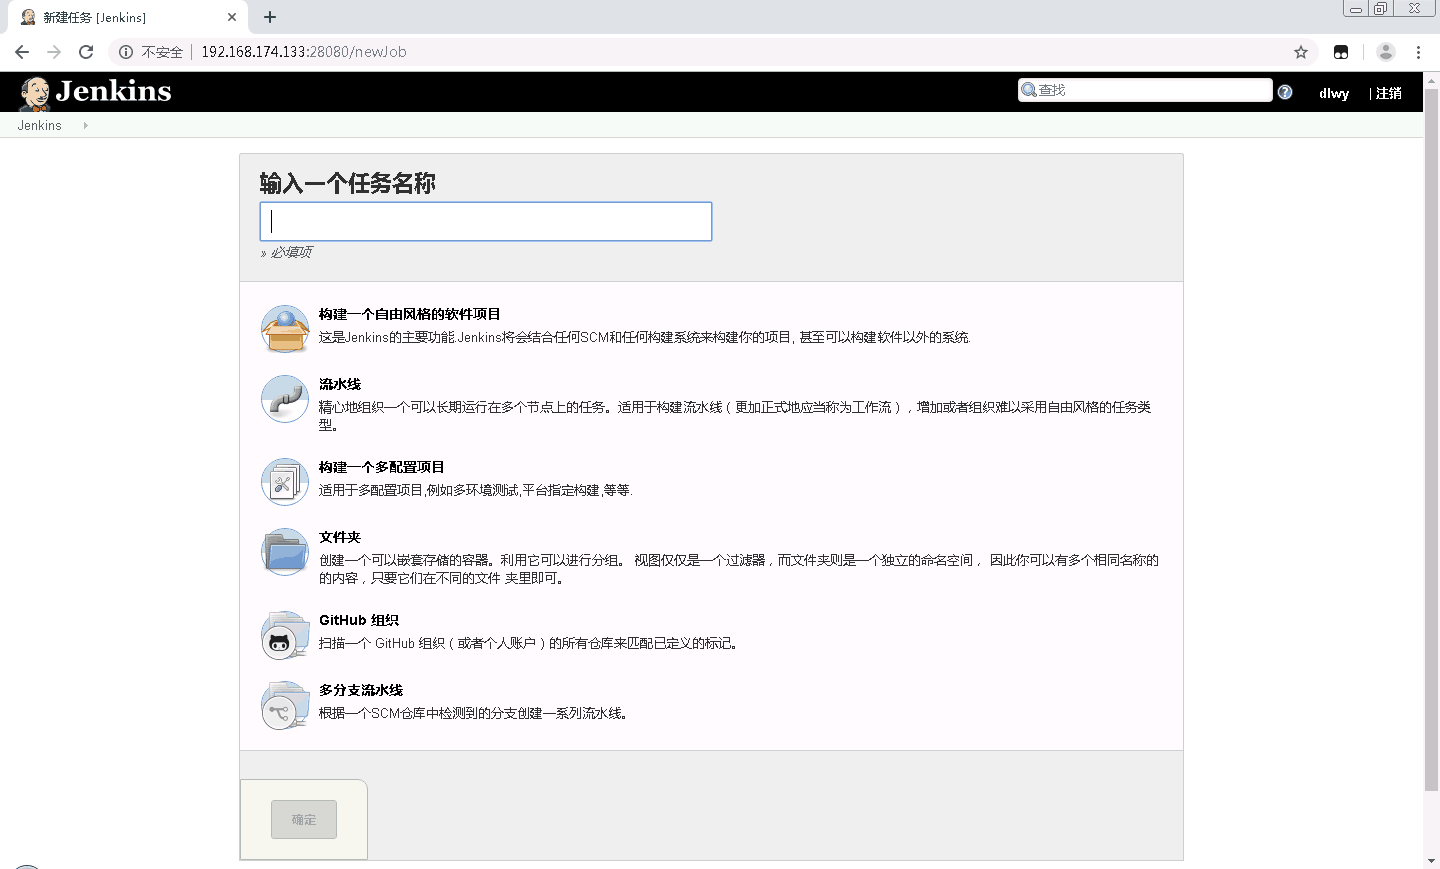Open a new browser tab

[270, 17]
